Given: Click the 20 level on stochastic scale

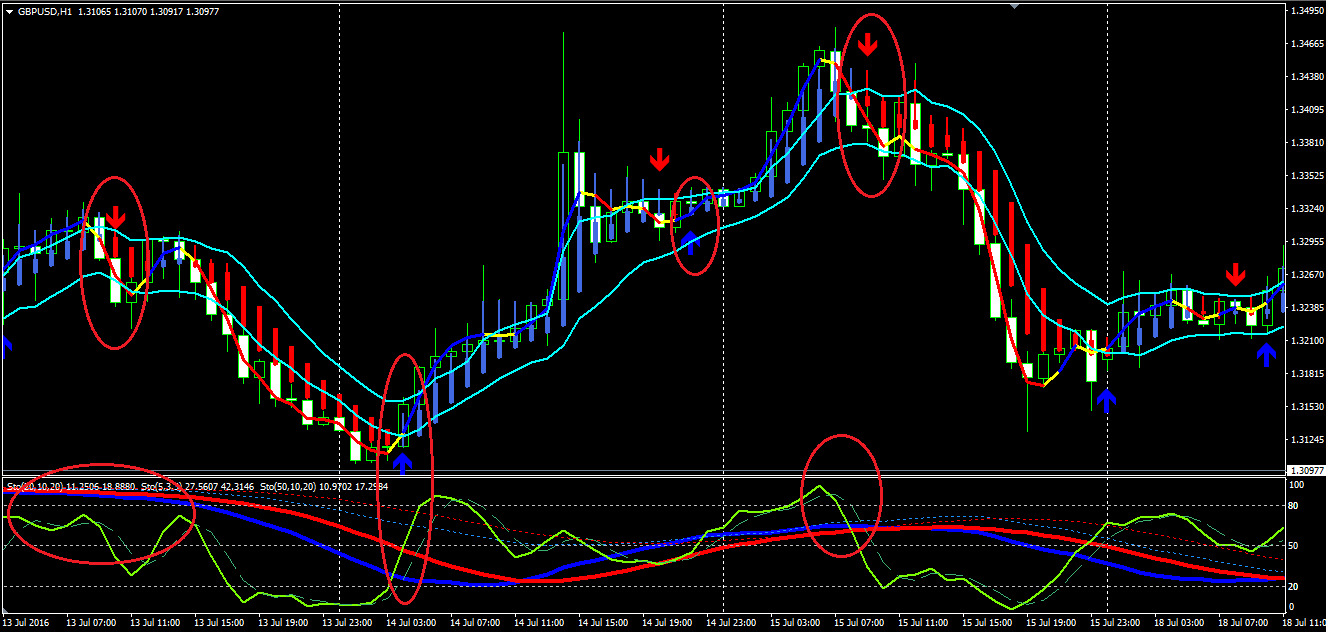Looking at the screenshot, I should (x=1294, y=586).
